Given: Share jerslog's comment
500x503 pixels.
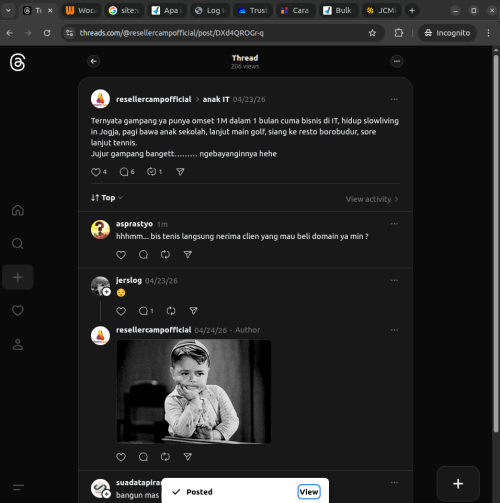Looking at the screenshot, I should coord(193,311).
